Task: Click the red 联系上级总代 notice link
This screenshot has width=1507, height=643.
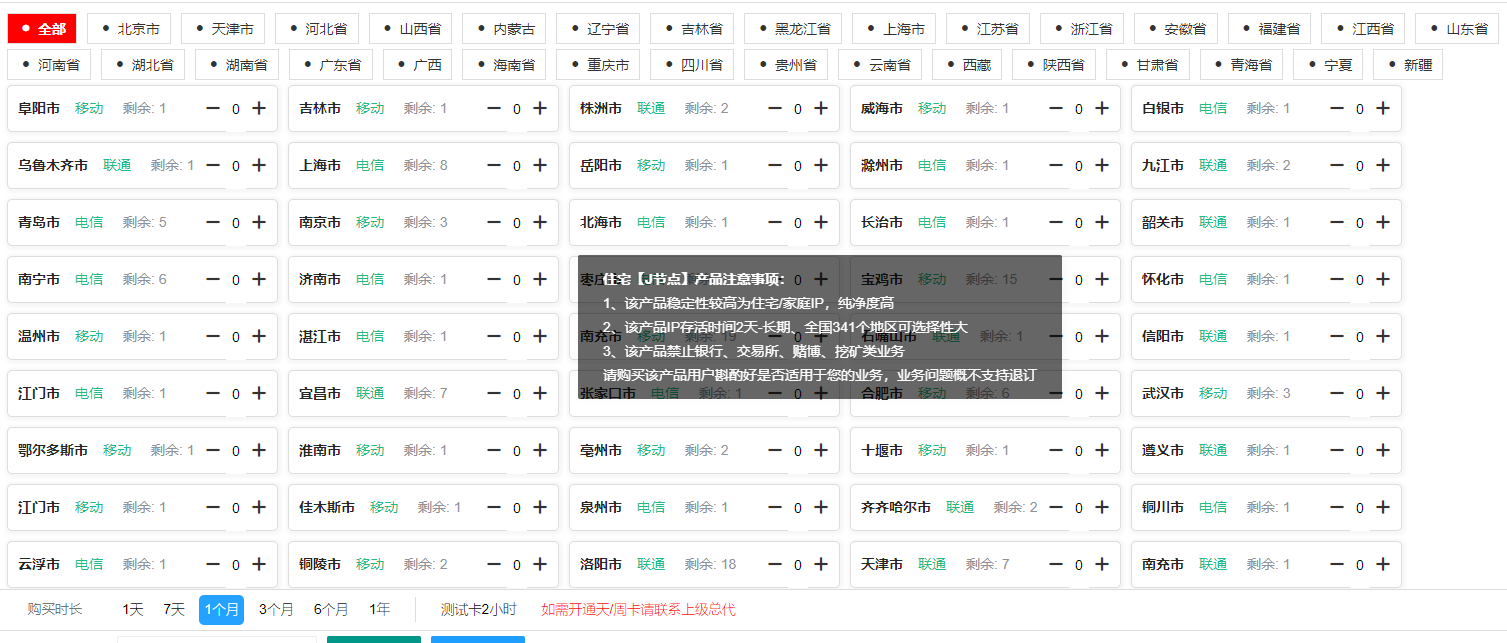Action: point(638,609)
